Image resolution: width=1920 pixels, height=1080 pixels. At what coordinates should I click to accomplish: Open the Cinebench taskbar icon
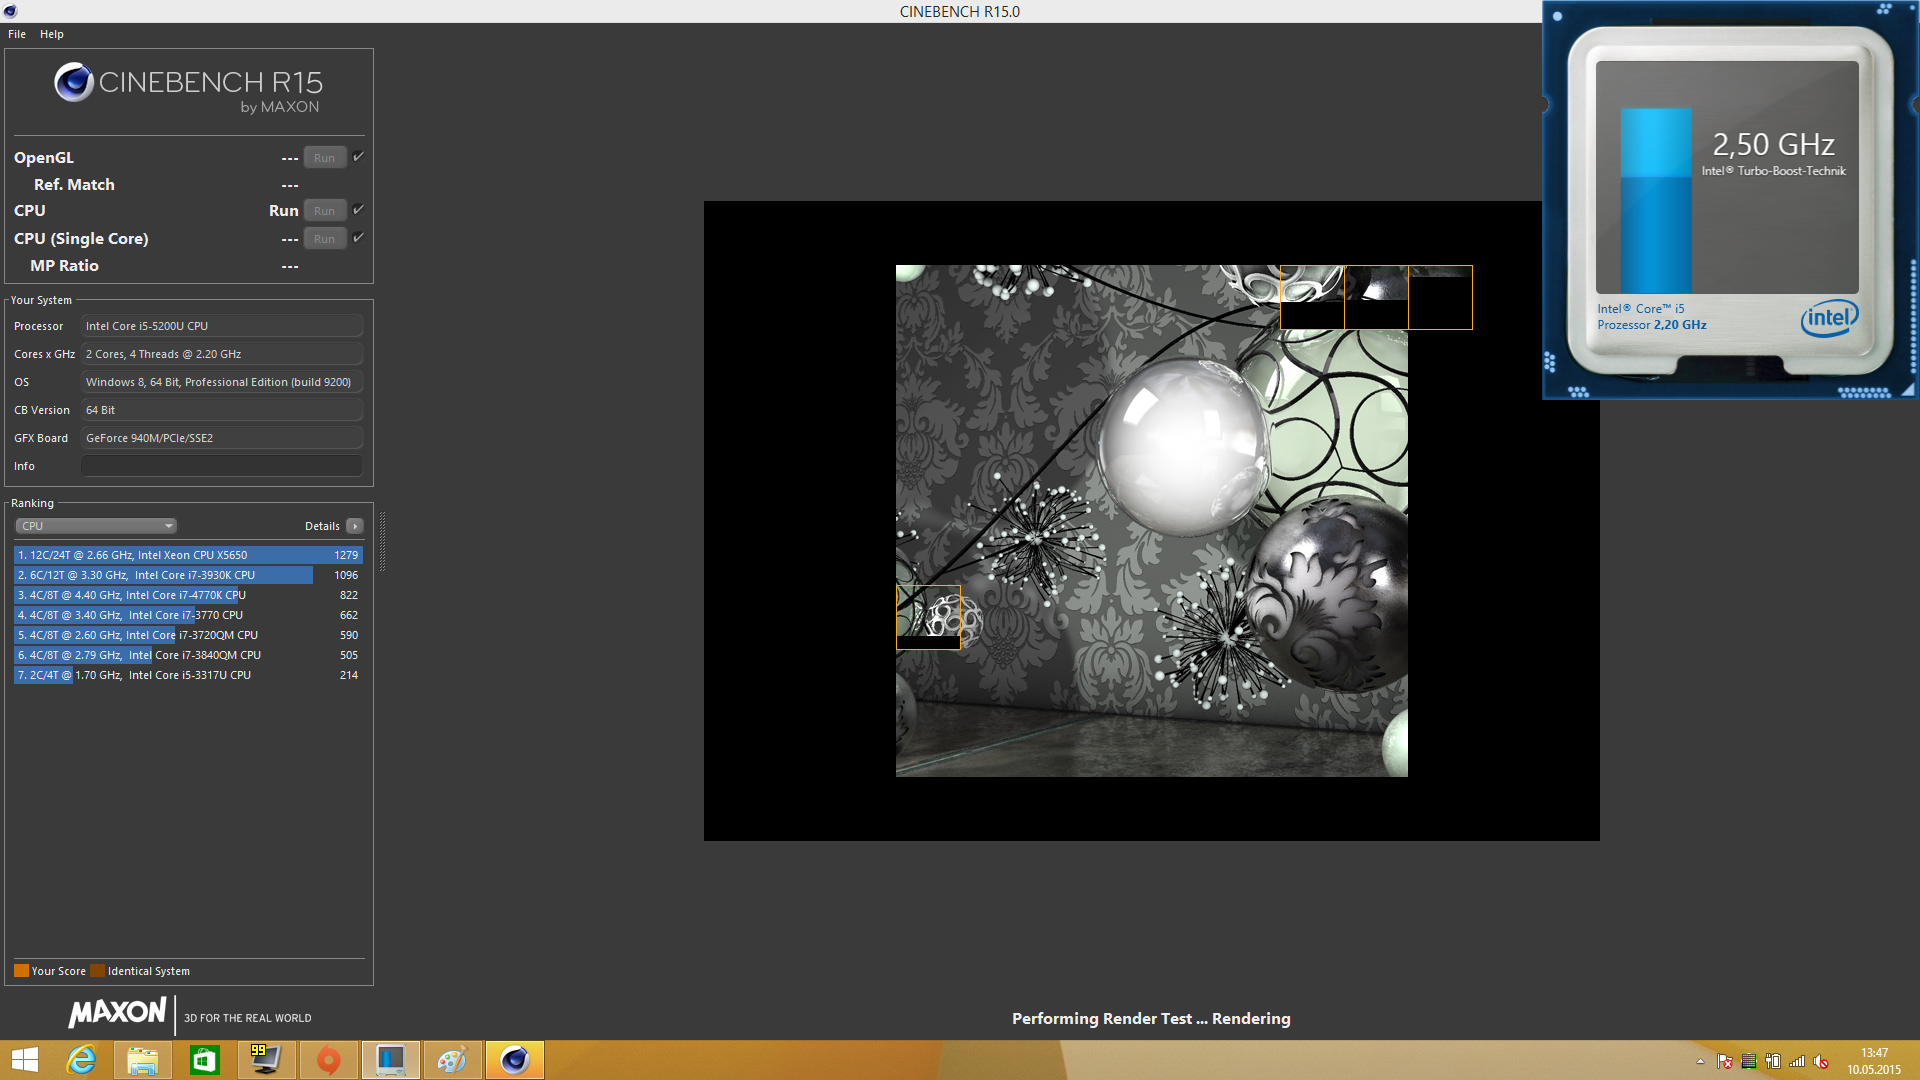pyautogui.click(x=514, y=1060)
